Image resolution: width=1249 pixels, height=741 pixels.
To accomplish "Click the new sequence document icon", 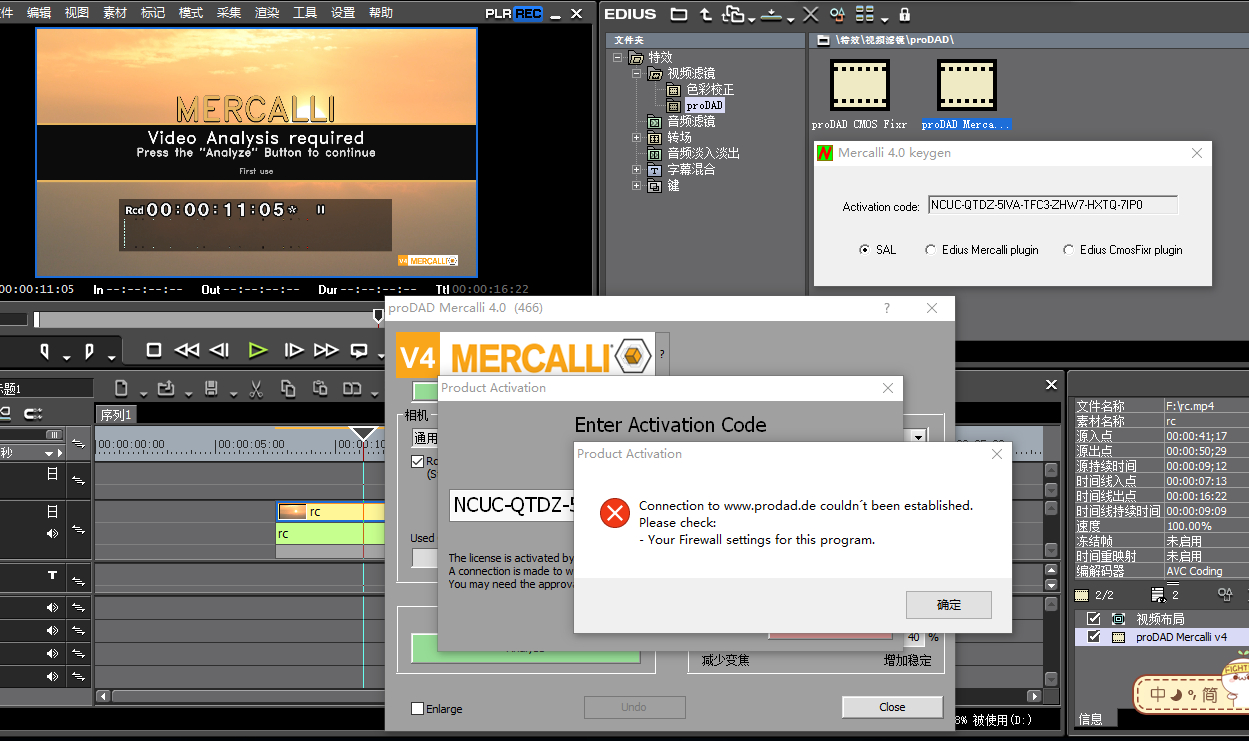I will tap(121, 388).
